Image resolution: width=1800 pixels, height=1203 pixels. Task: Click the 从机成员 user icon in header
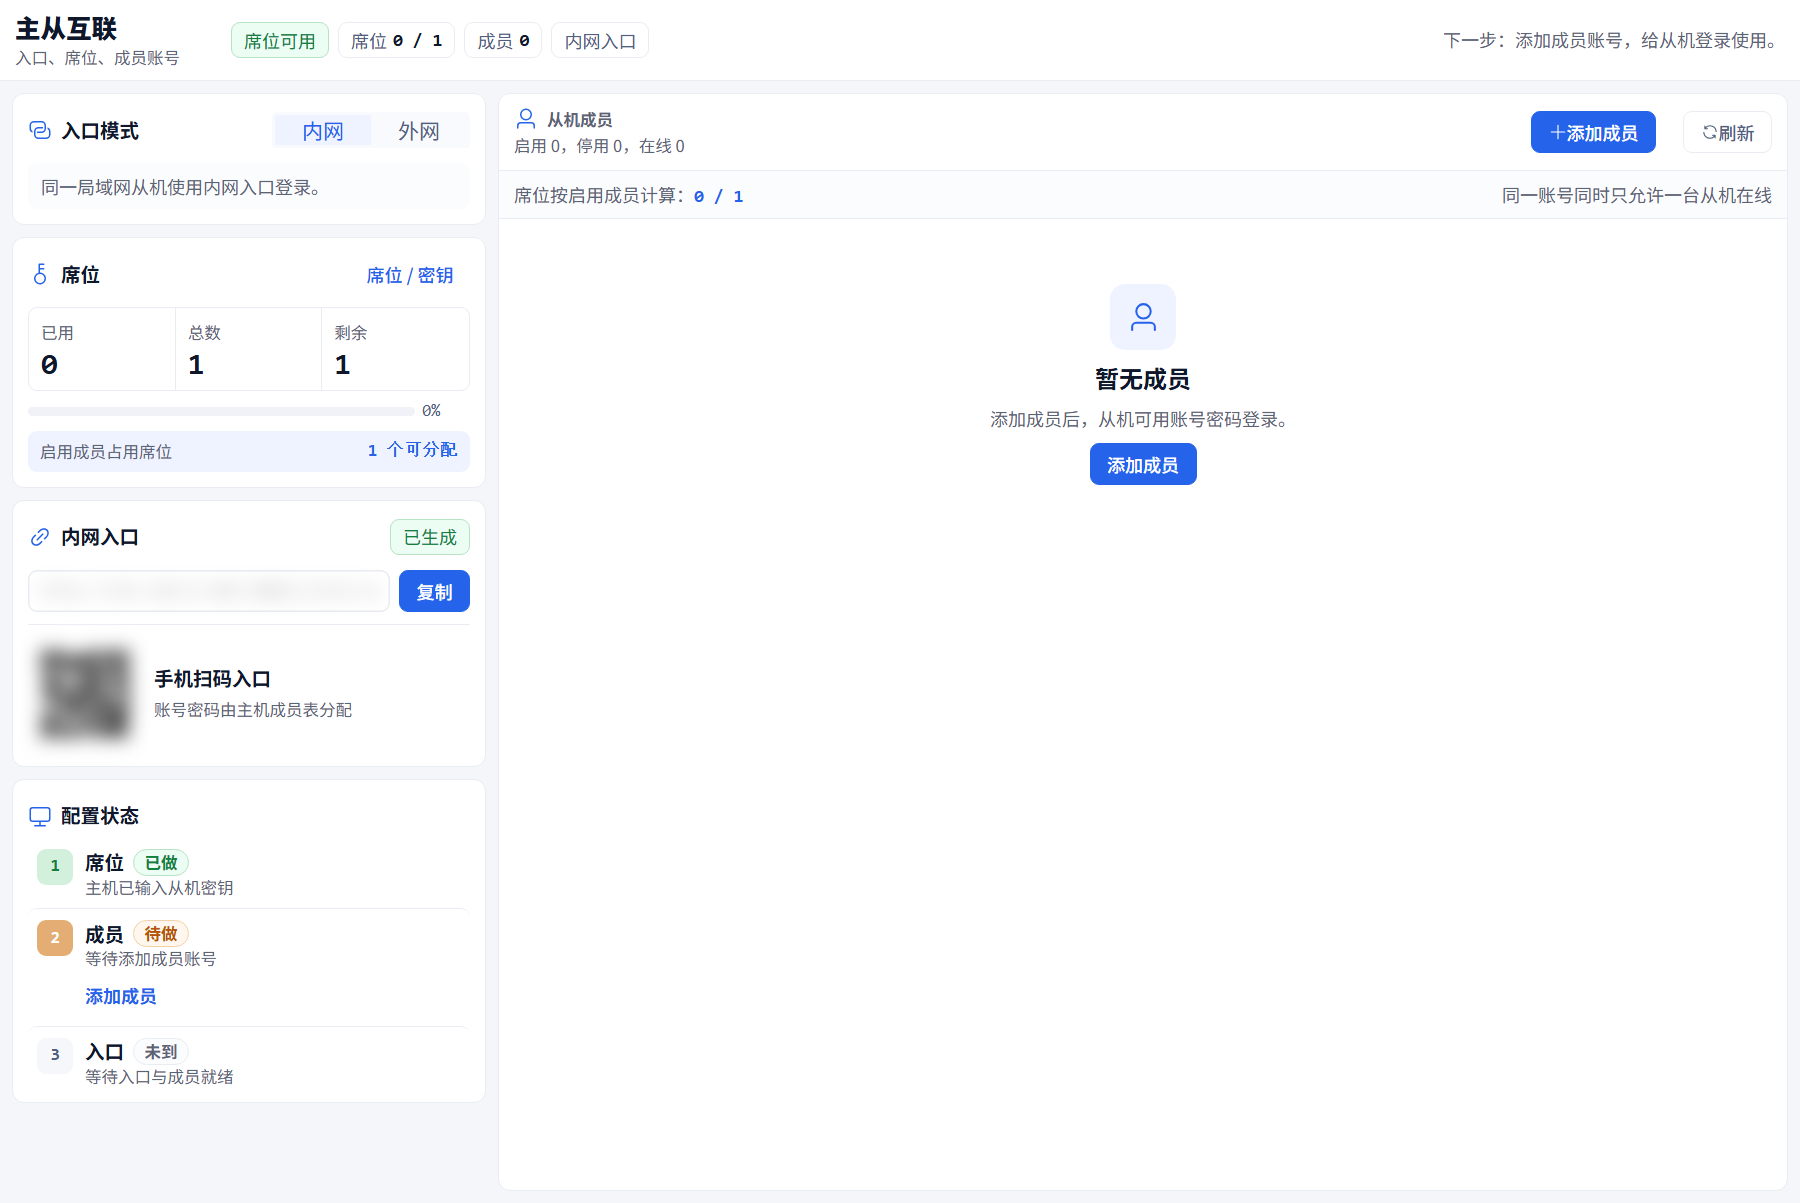526,119
